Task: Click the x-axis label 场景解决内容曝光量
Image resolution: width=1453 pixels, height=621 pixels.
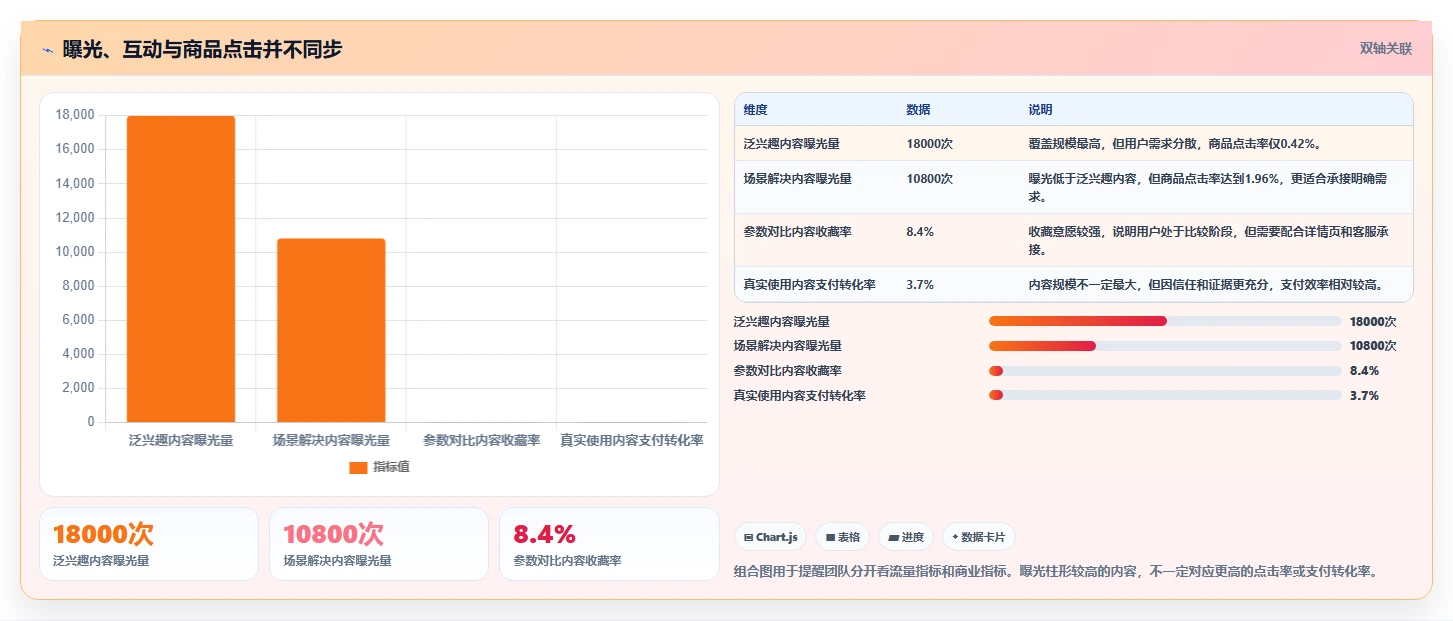Action: pos(331,440)
